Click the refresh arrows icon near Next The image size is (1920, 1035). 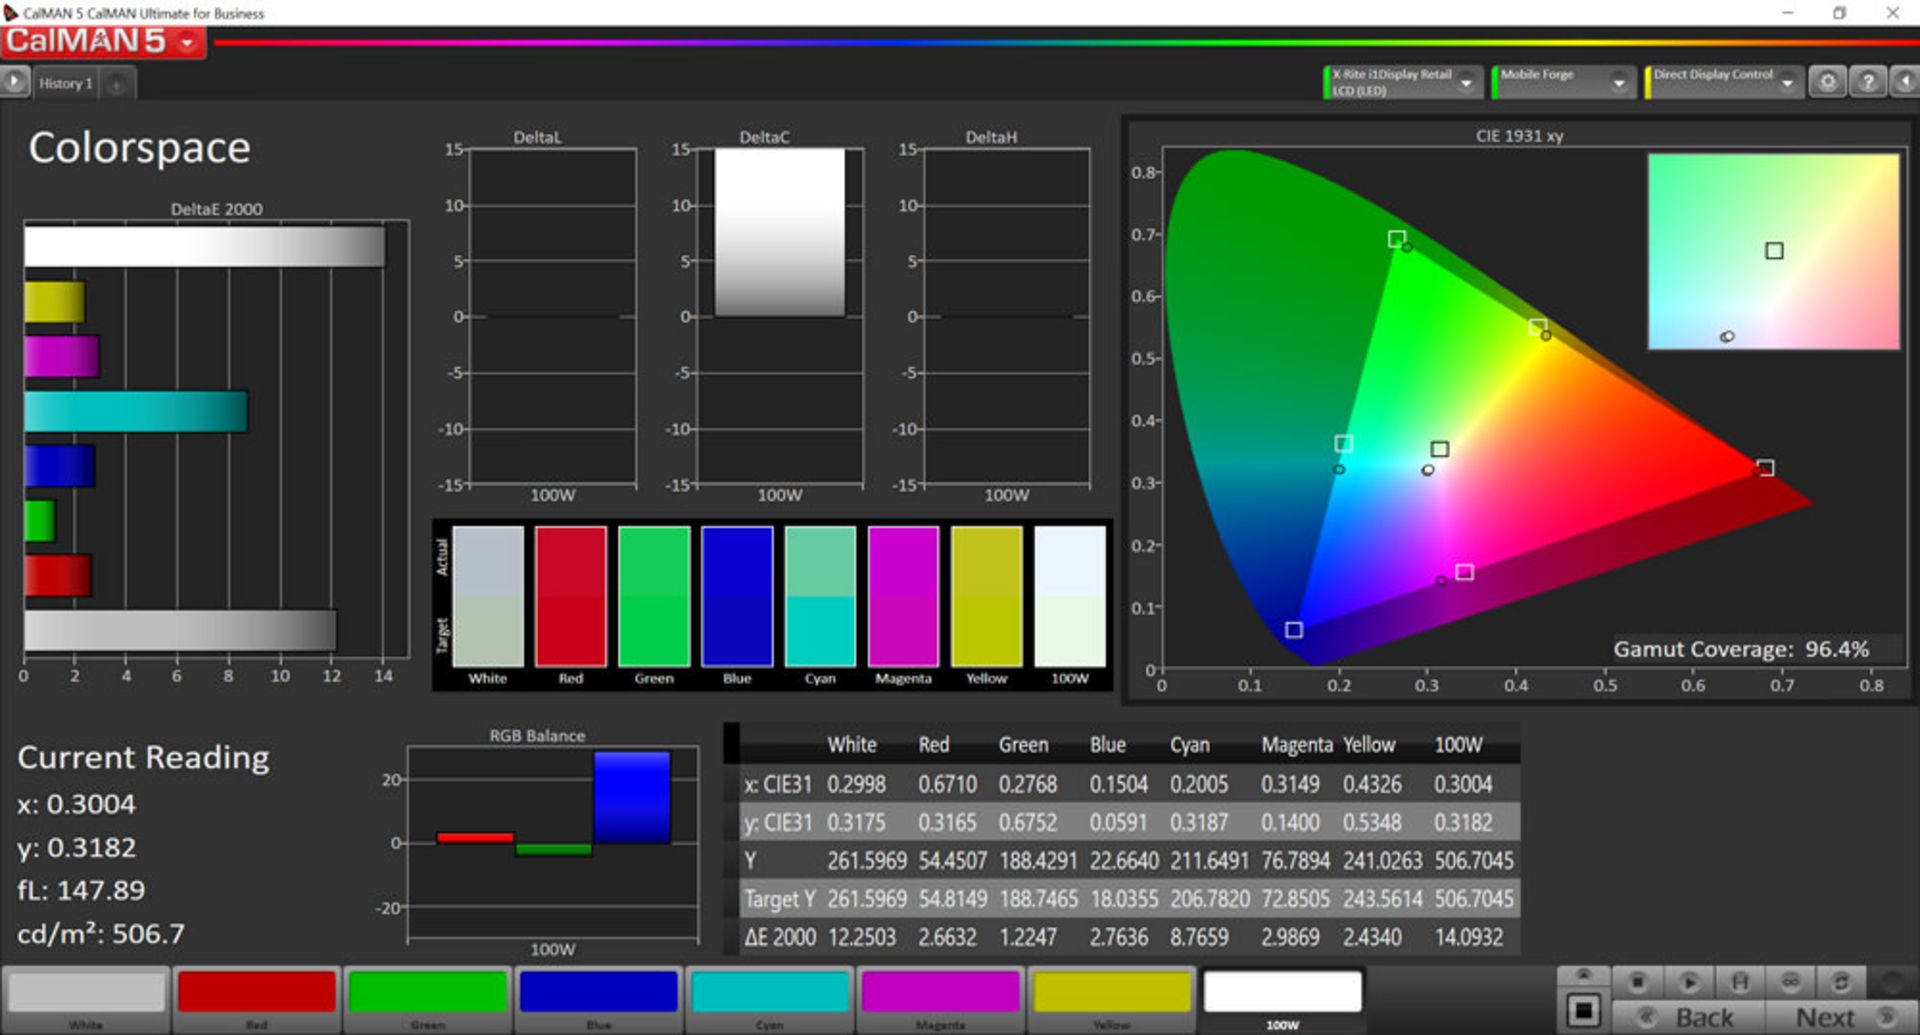tap(1840, 982)
